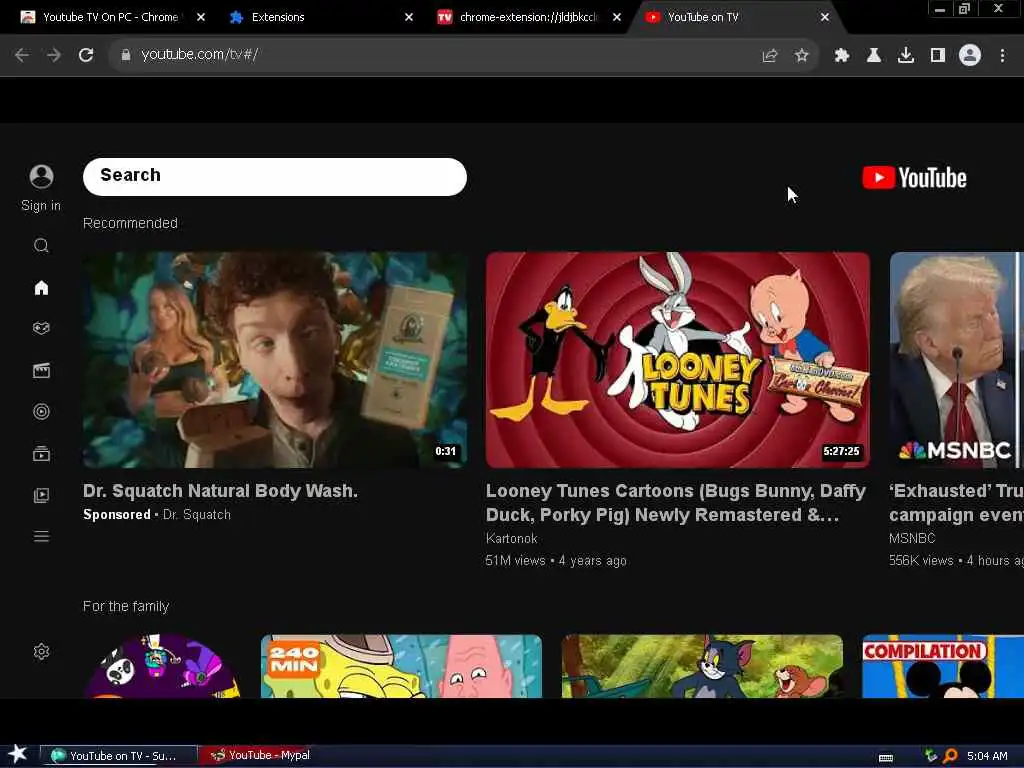This screenshot has width=1024, height=768.
Task: Open the Chrome Labs flask icon
Action: (x=874, y=56)
